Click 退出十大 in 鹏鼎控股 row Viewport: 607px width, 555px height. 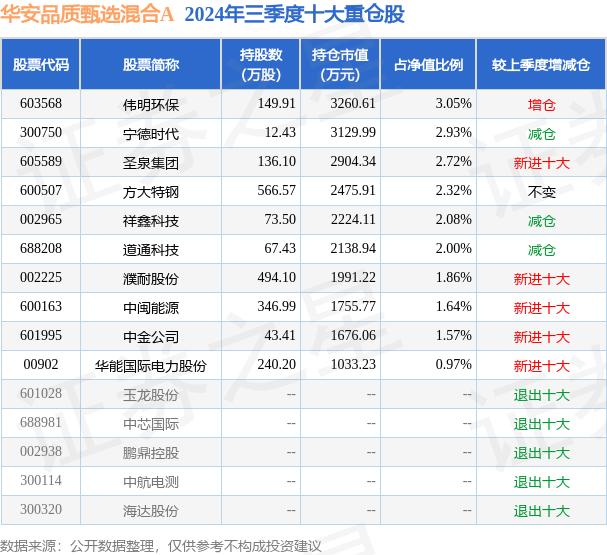click(x=541, y=453)
